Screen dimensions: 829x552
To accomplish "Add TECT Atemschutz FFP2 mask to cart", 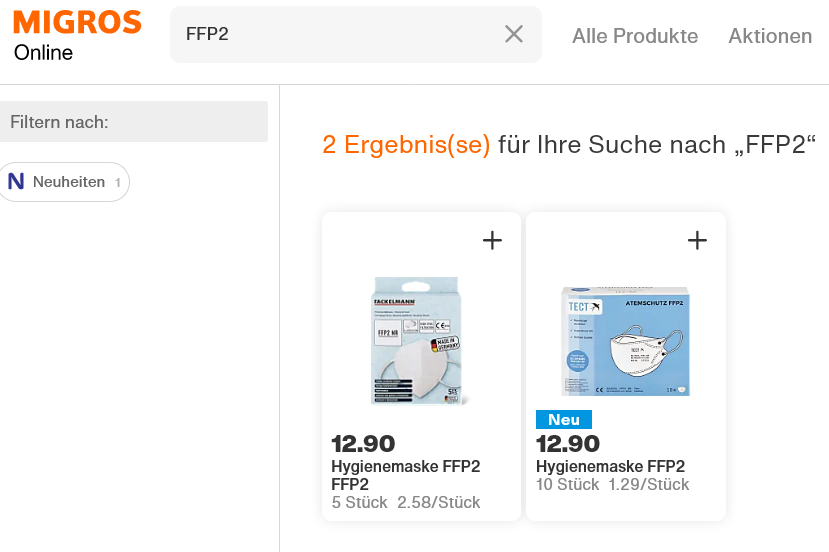I will tap(697, 240).
